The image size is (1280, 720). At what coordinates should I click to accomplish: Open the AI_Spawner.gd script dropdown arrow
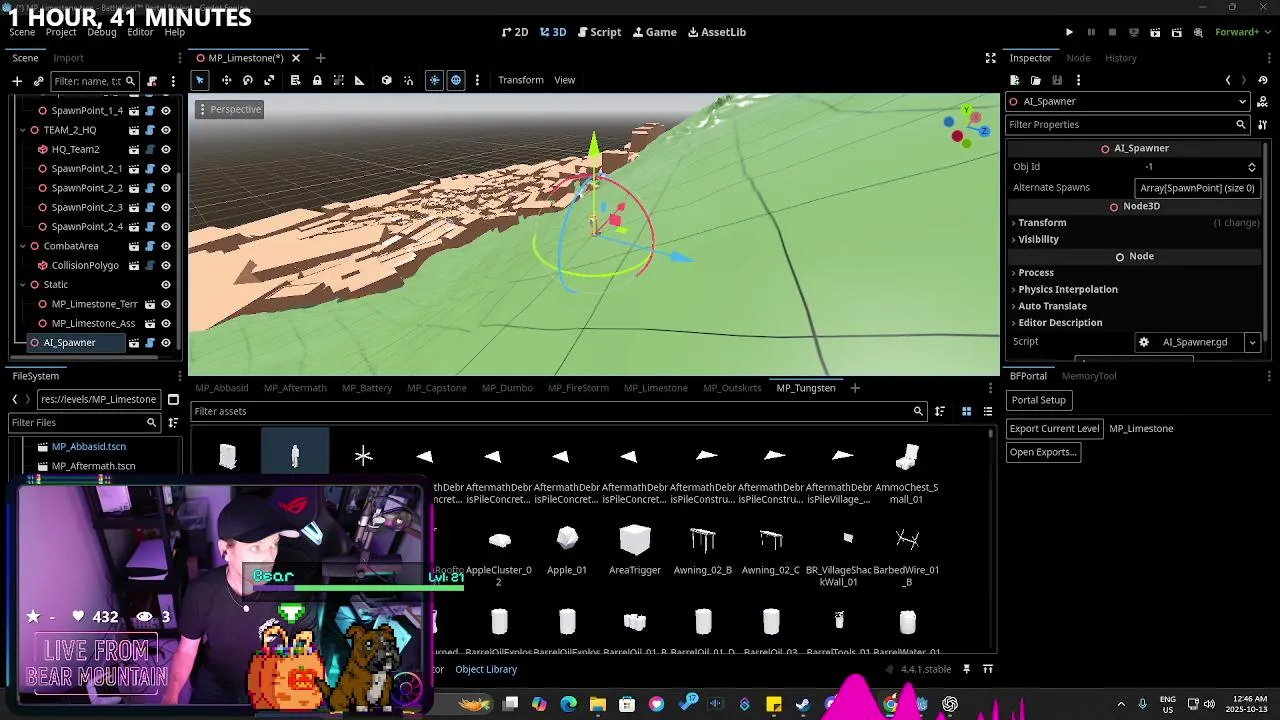[1252, 342]
